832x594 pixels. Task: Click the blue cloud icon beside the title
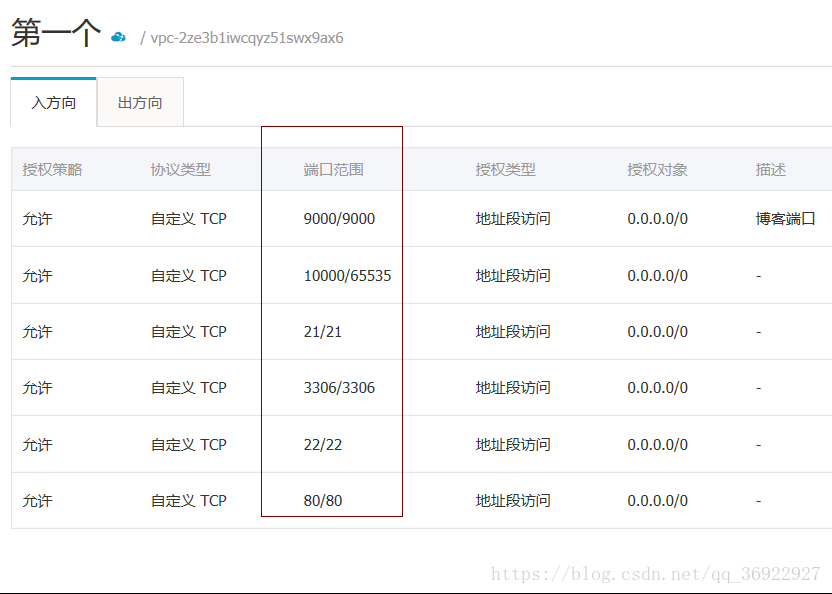[x=118, y=37]
